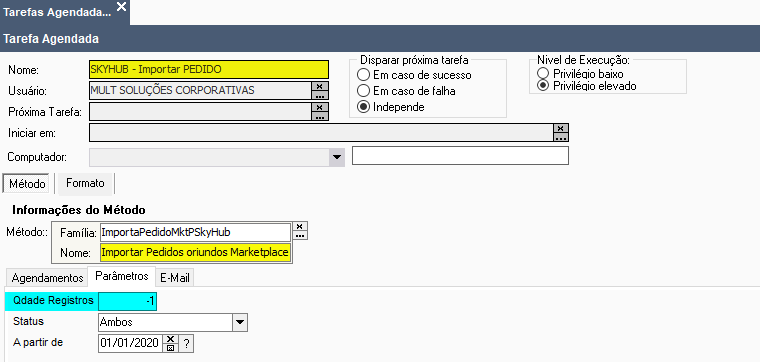The width and height of the screenshot is (760, 362).
Task: Click the Nome field SKYHUB - Importar PEDIDO
Action: [x=209, y=69]
